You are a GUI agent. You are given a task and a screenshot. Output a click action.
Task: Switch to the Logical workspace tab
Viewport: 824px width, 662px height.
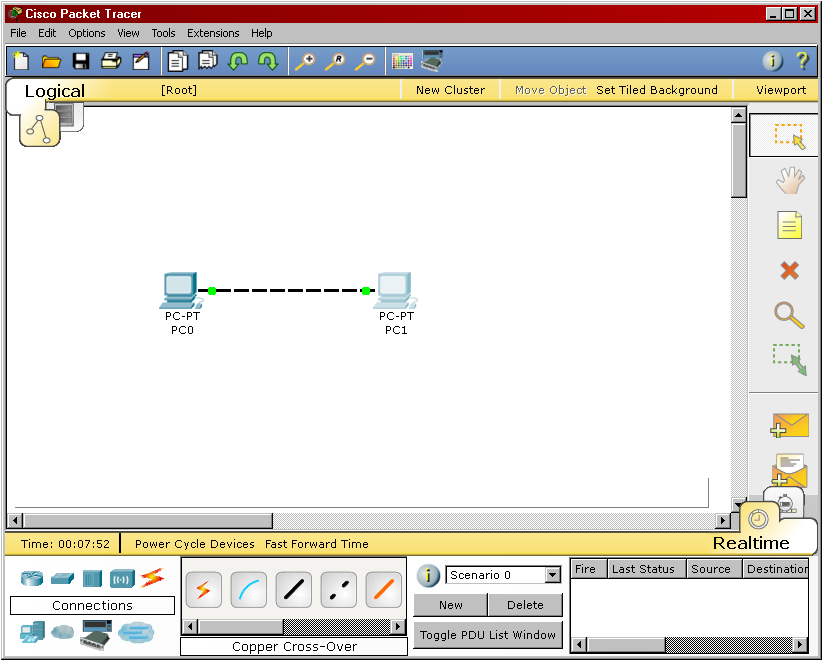coord(55,91)
